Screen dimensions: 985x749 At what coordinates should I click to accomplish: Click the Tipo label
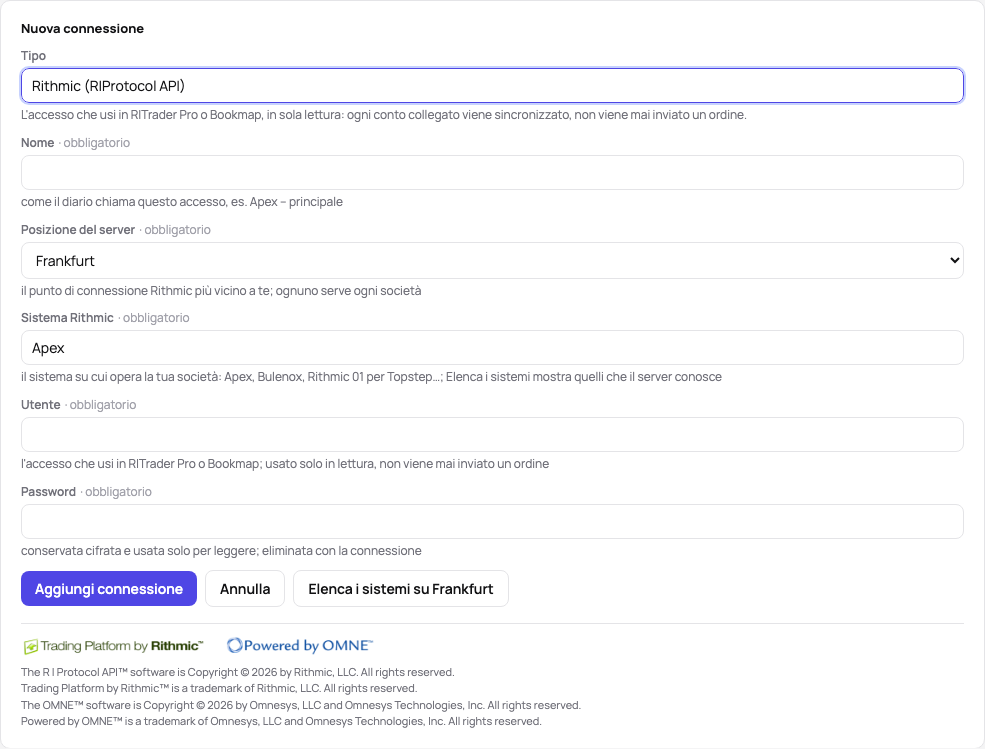33,56
